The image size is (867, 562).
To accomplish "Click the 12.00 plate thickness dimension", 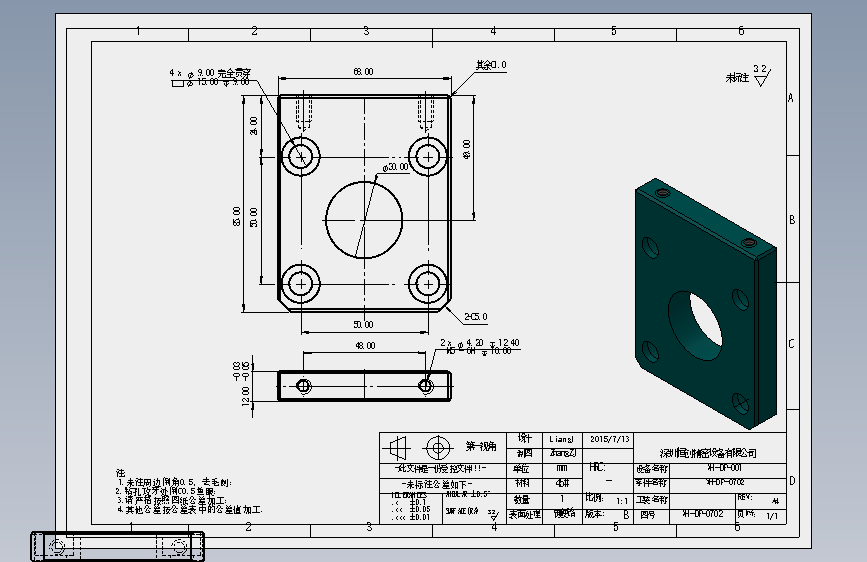I will pos(246,396).
